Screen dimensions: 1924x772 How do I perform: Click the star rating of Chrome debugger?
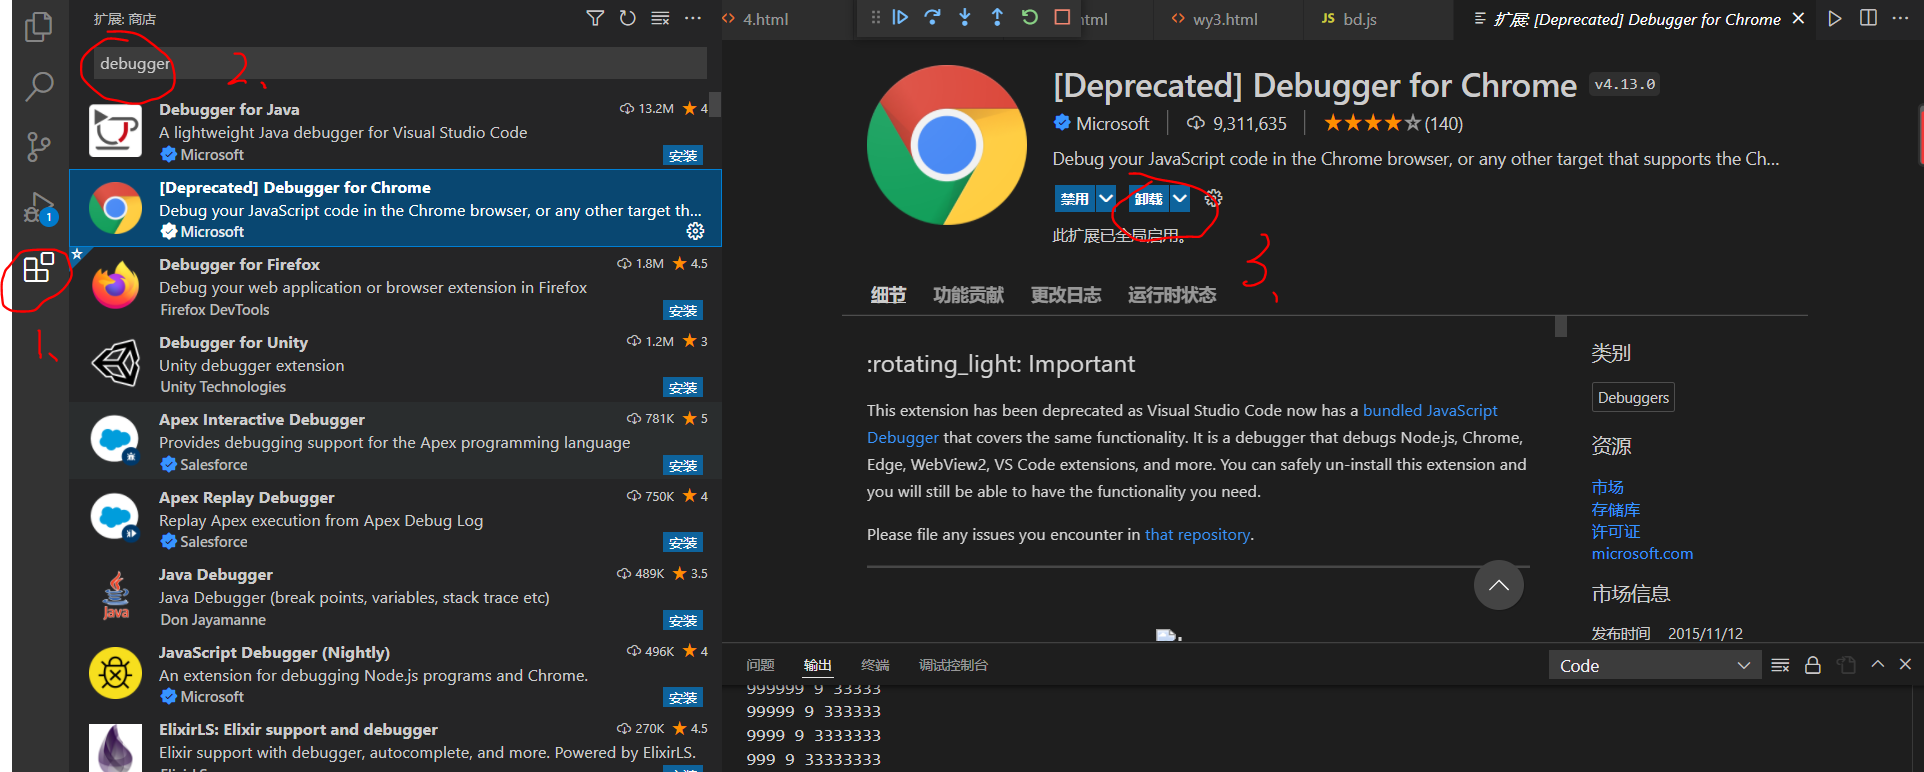coord(1371,123)
